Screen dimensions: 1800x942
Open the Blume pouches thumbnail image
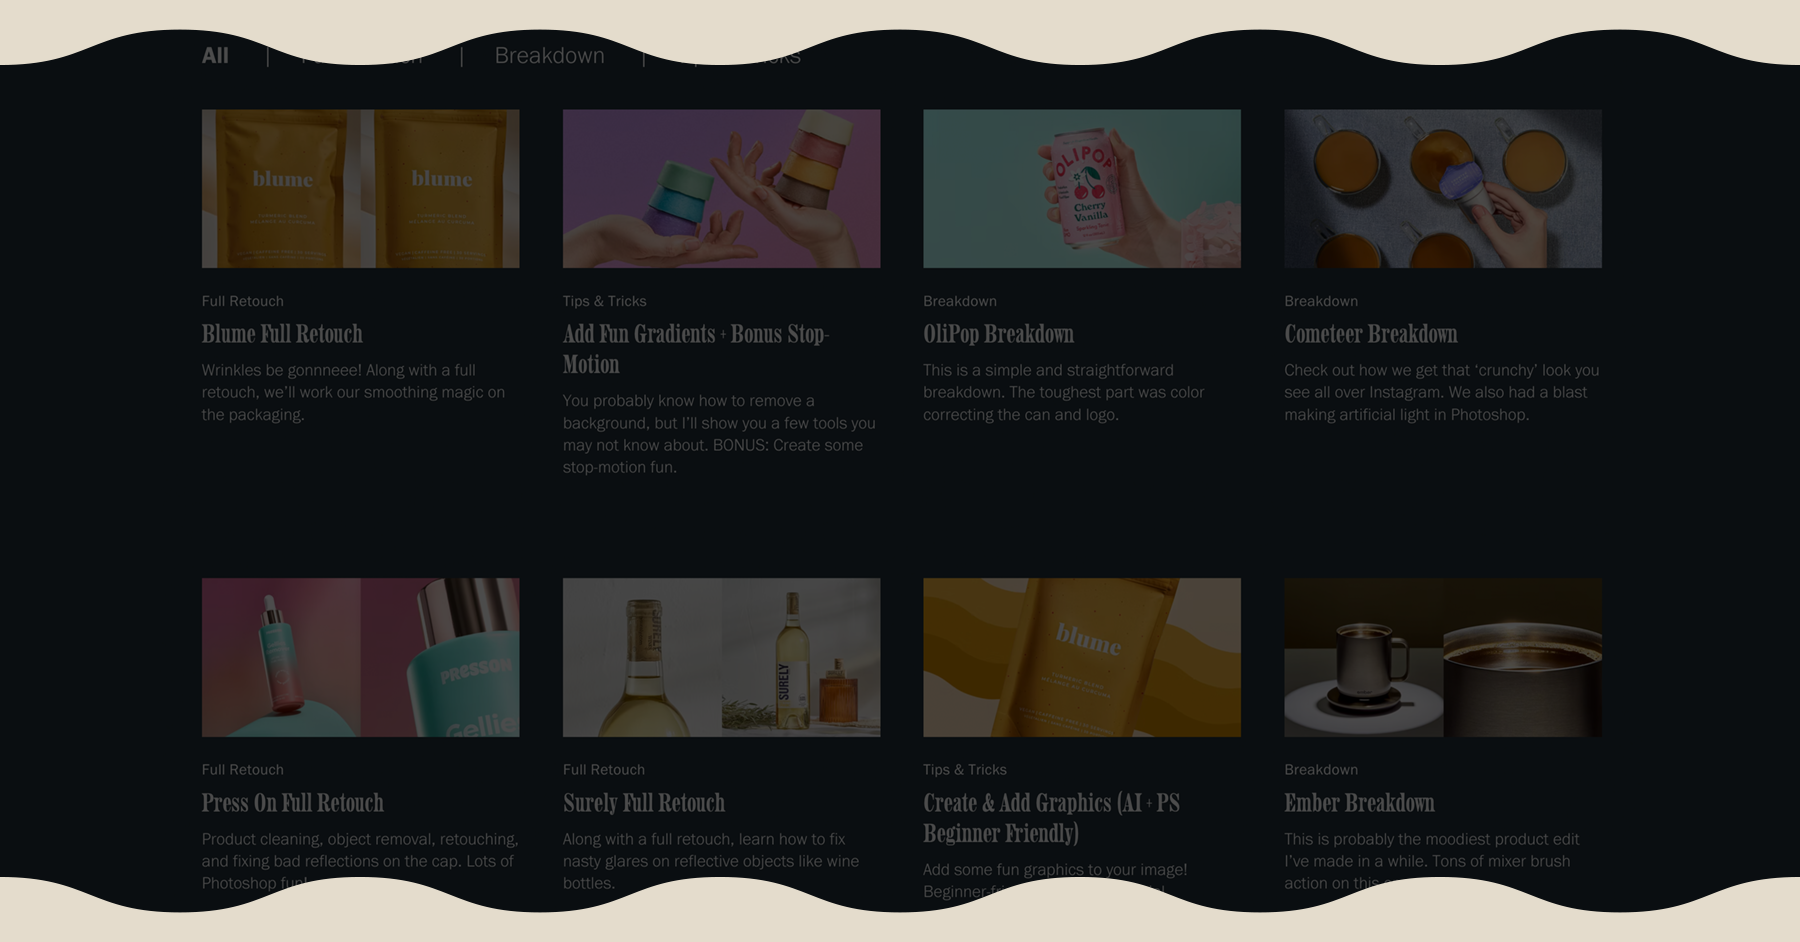360,189
